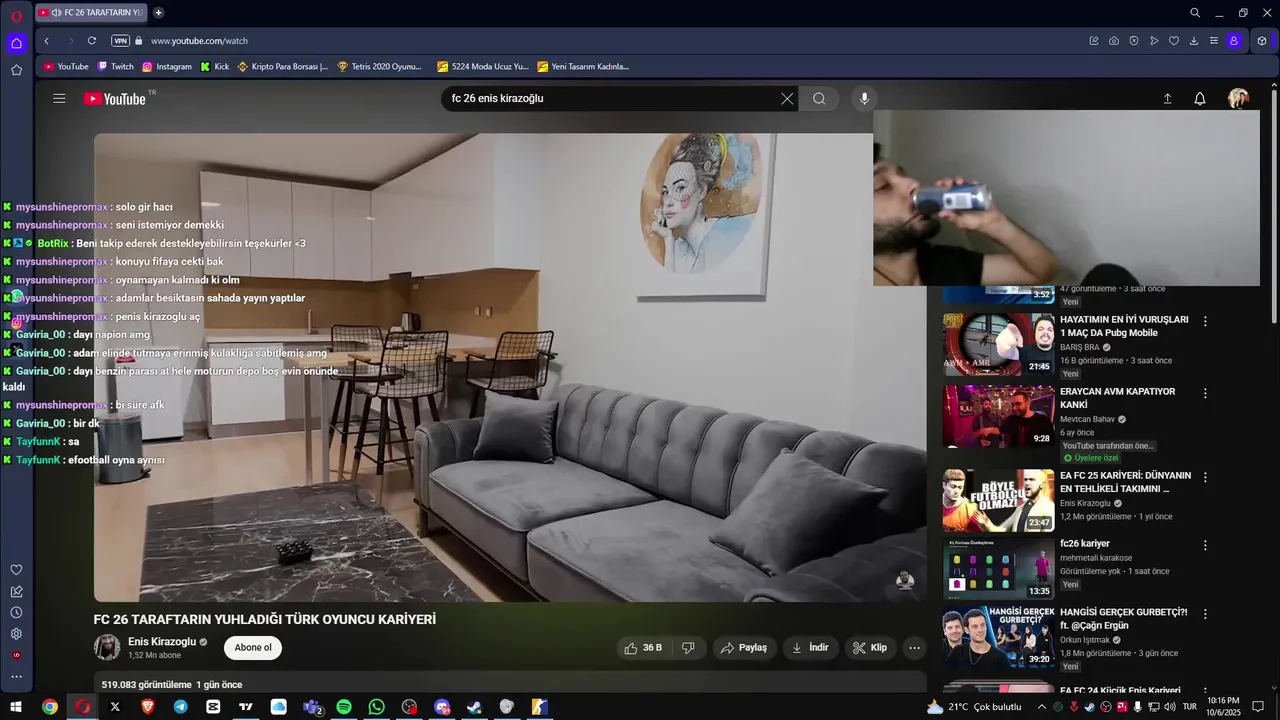Open the YouTube upload/create icon
Image resolution: width=1280 pixels, height=720 pixels.
click(x=1167, y=98)
